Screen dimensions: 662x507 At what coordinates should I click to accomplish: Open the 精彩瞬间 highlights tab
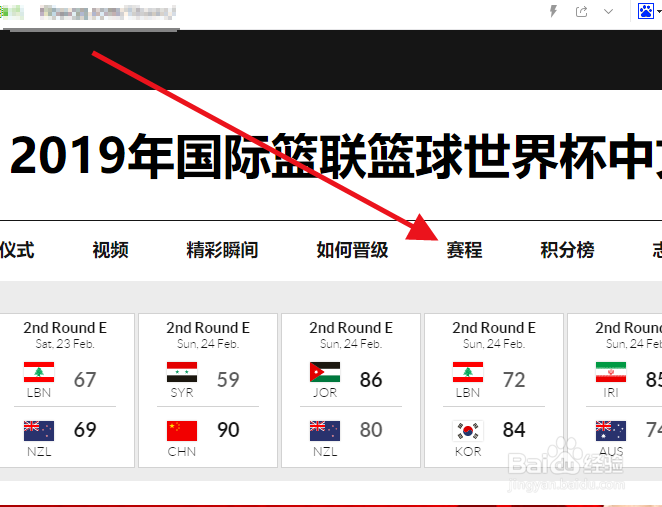point(222,250)
